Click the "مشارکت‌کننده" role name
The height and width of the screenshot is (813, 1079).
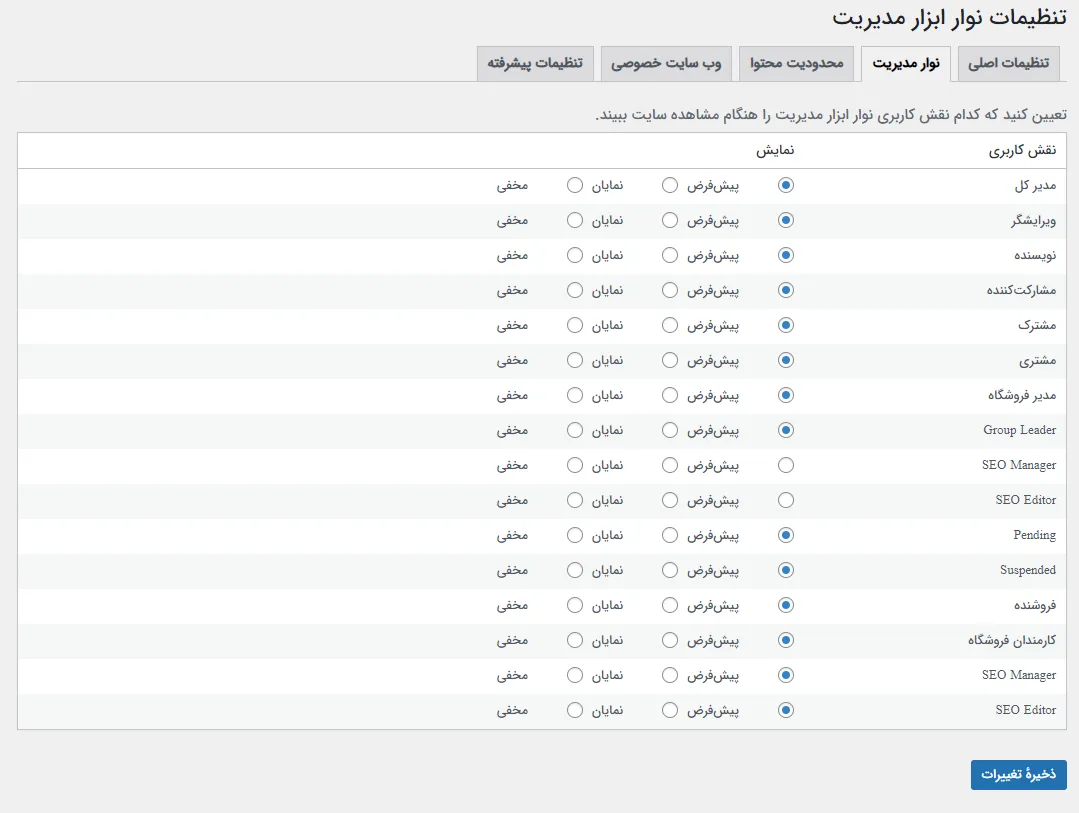[x=1021, y=291]
